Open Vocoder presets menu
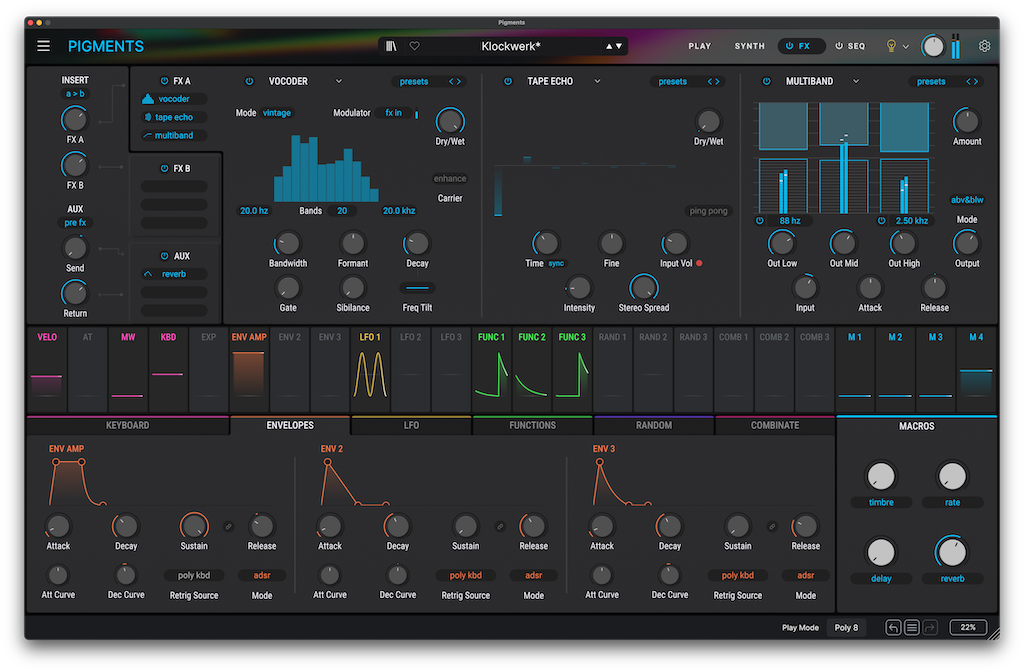The width and height of the screenshot is (1024, 672). pos(414,82)
